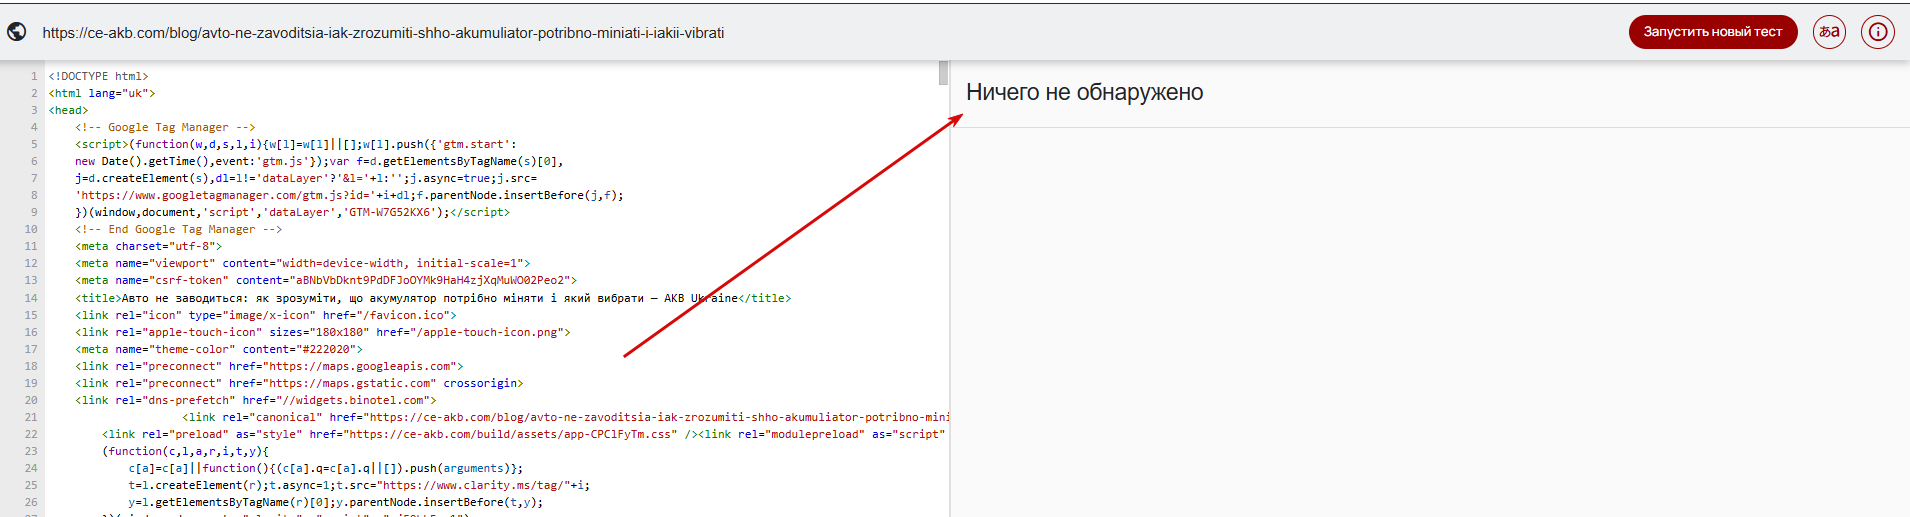
Task: Click the maps.gstatic.com preconnect line
Action: (x=299, y=383)
